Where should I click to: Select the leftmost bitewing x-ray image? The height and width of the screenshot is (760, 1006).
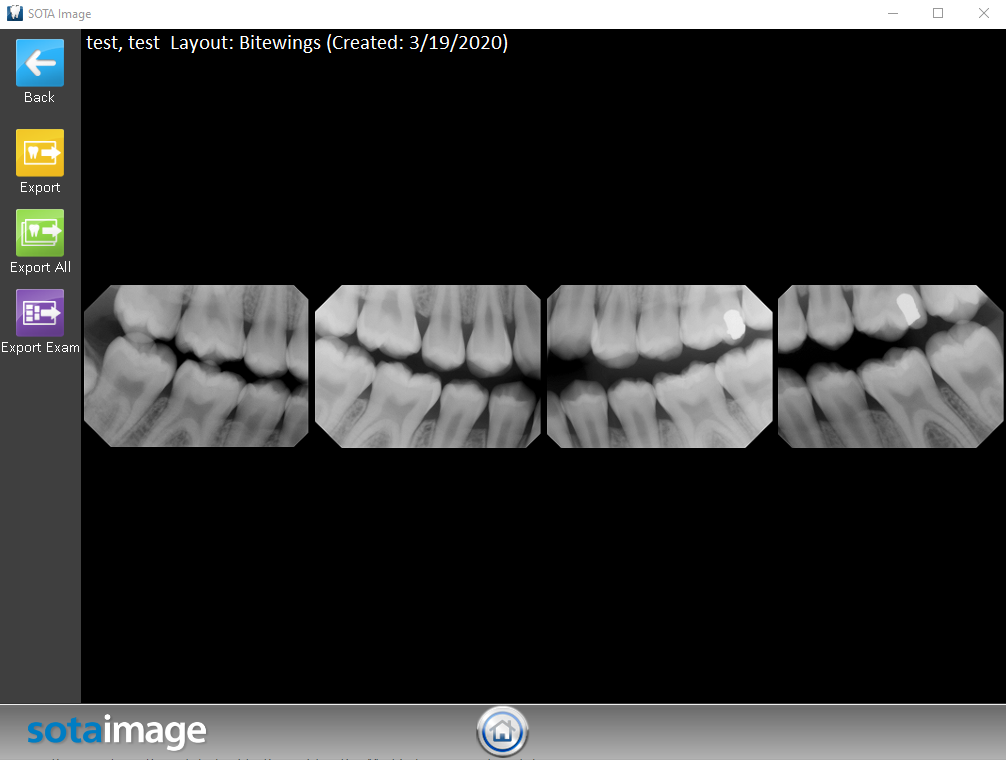[196, 366]
